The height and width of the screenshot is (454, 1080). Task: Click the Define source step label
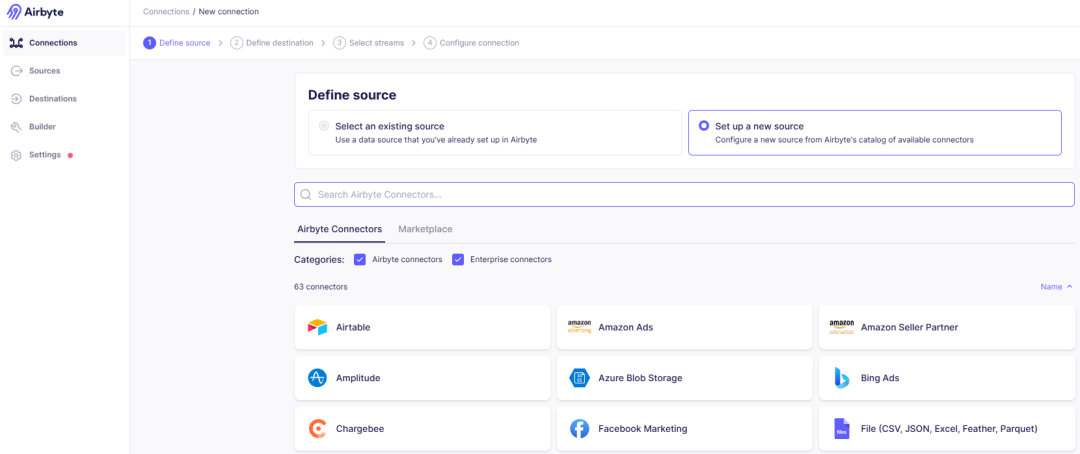[185, 43]
